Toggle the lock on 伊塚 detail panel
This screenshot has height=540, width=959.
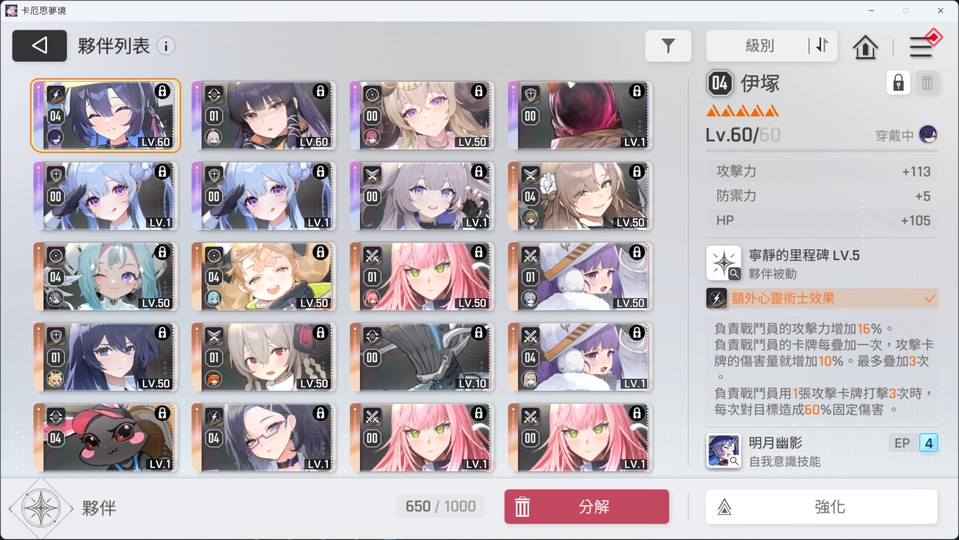898,83
